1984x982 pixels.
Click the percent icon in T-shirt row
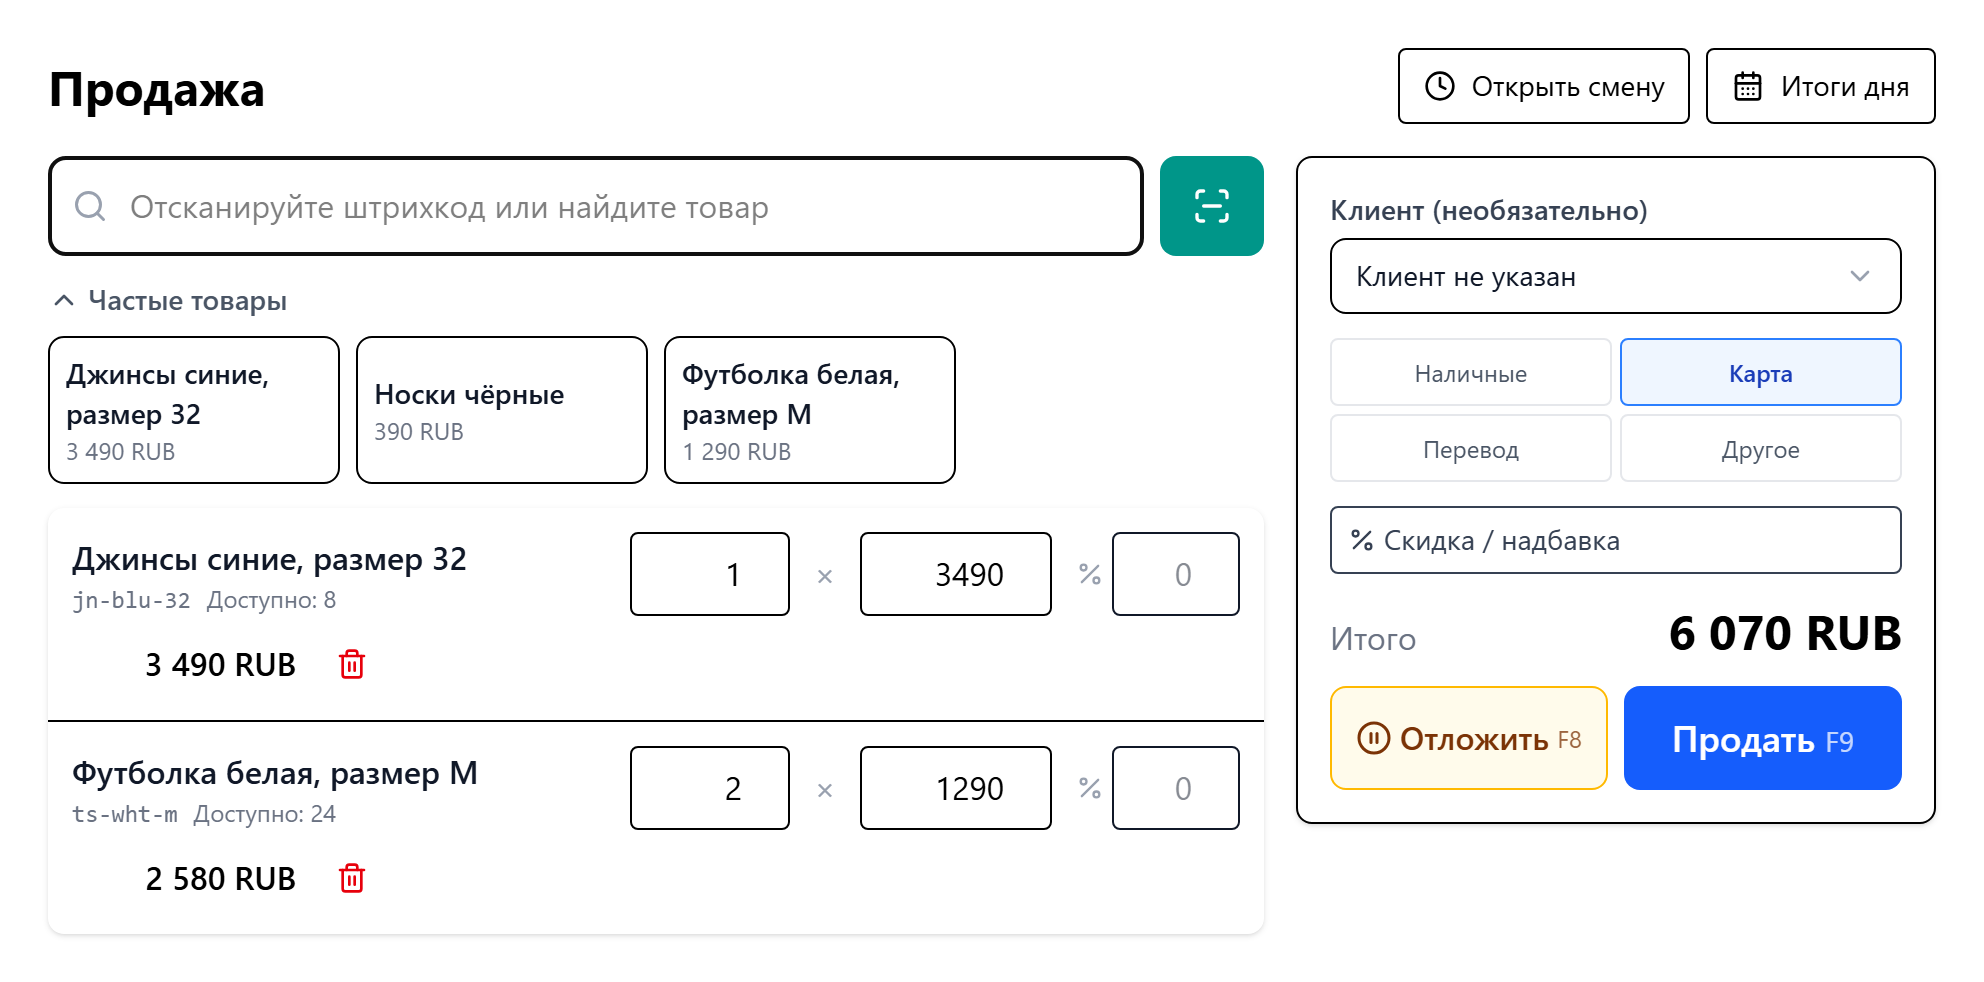(1090, 788)
